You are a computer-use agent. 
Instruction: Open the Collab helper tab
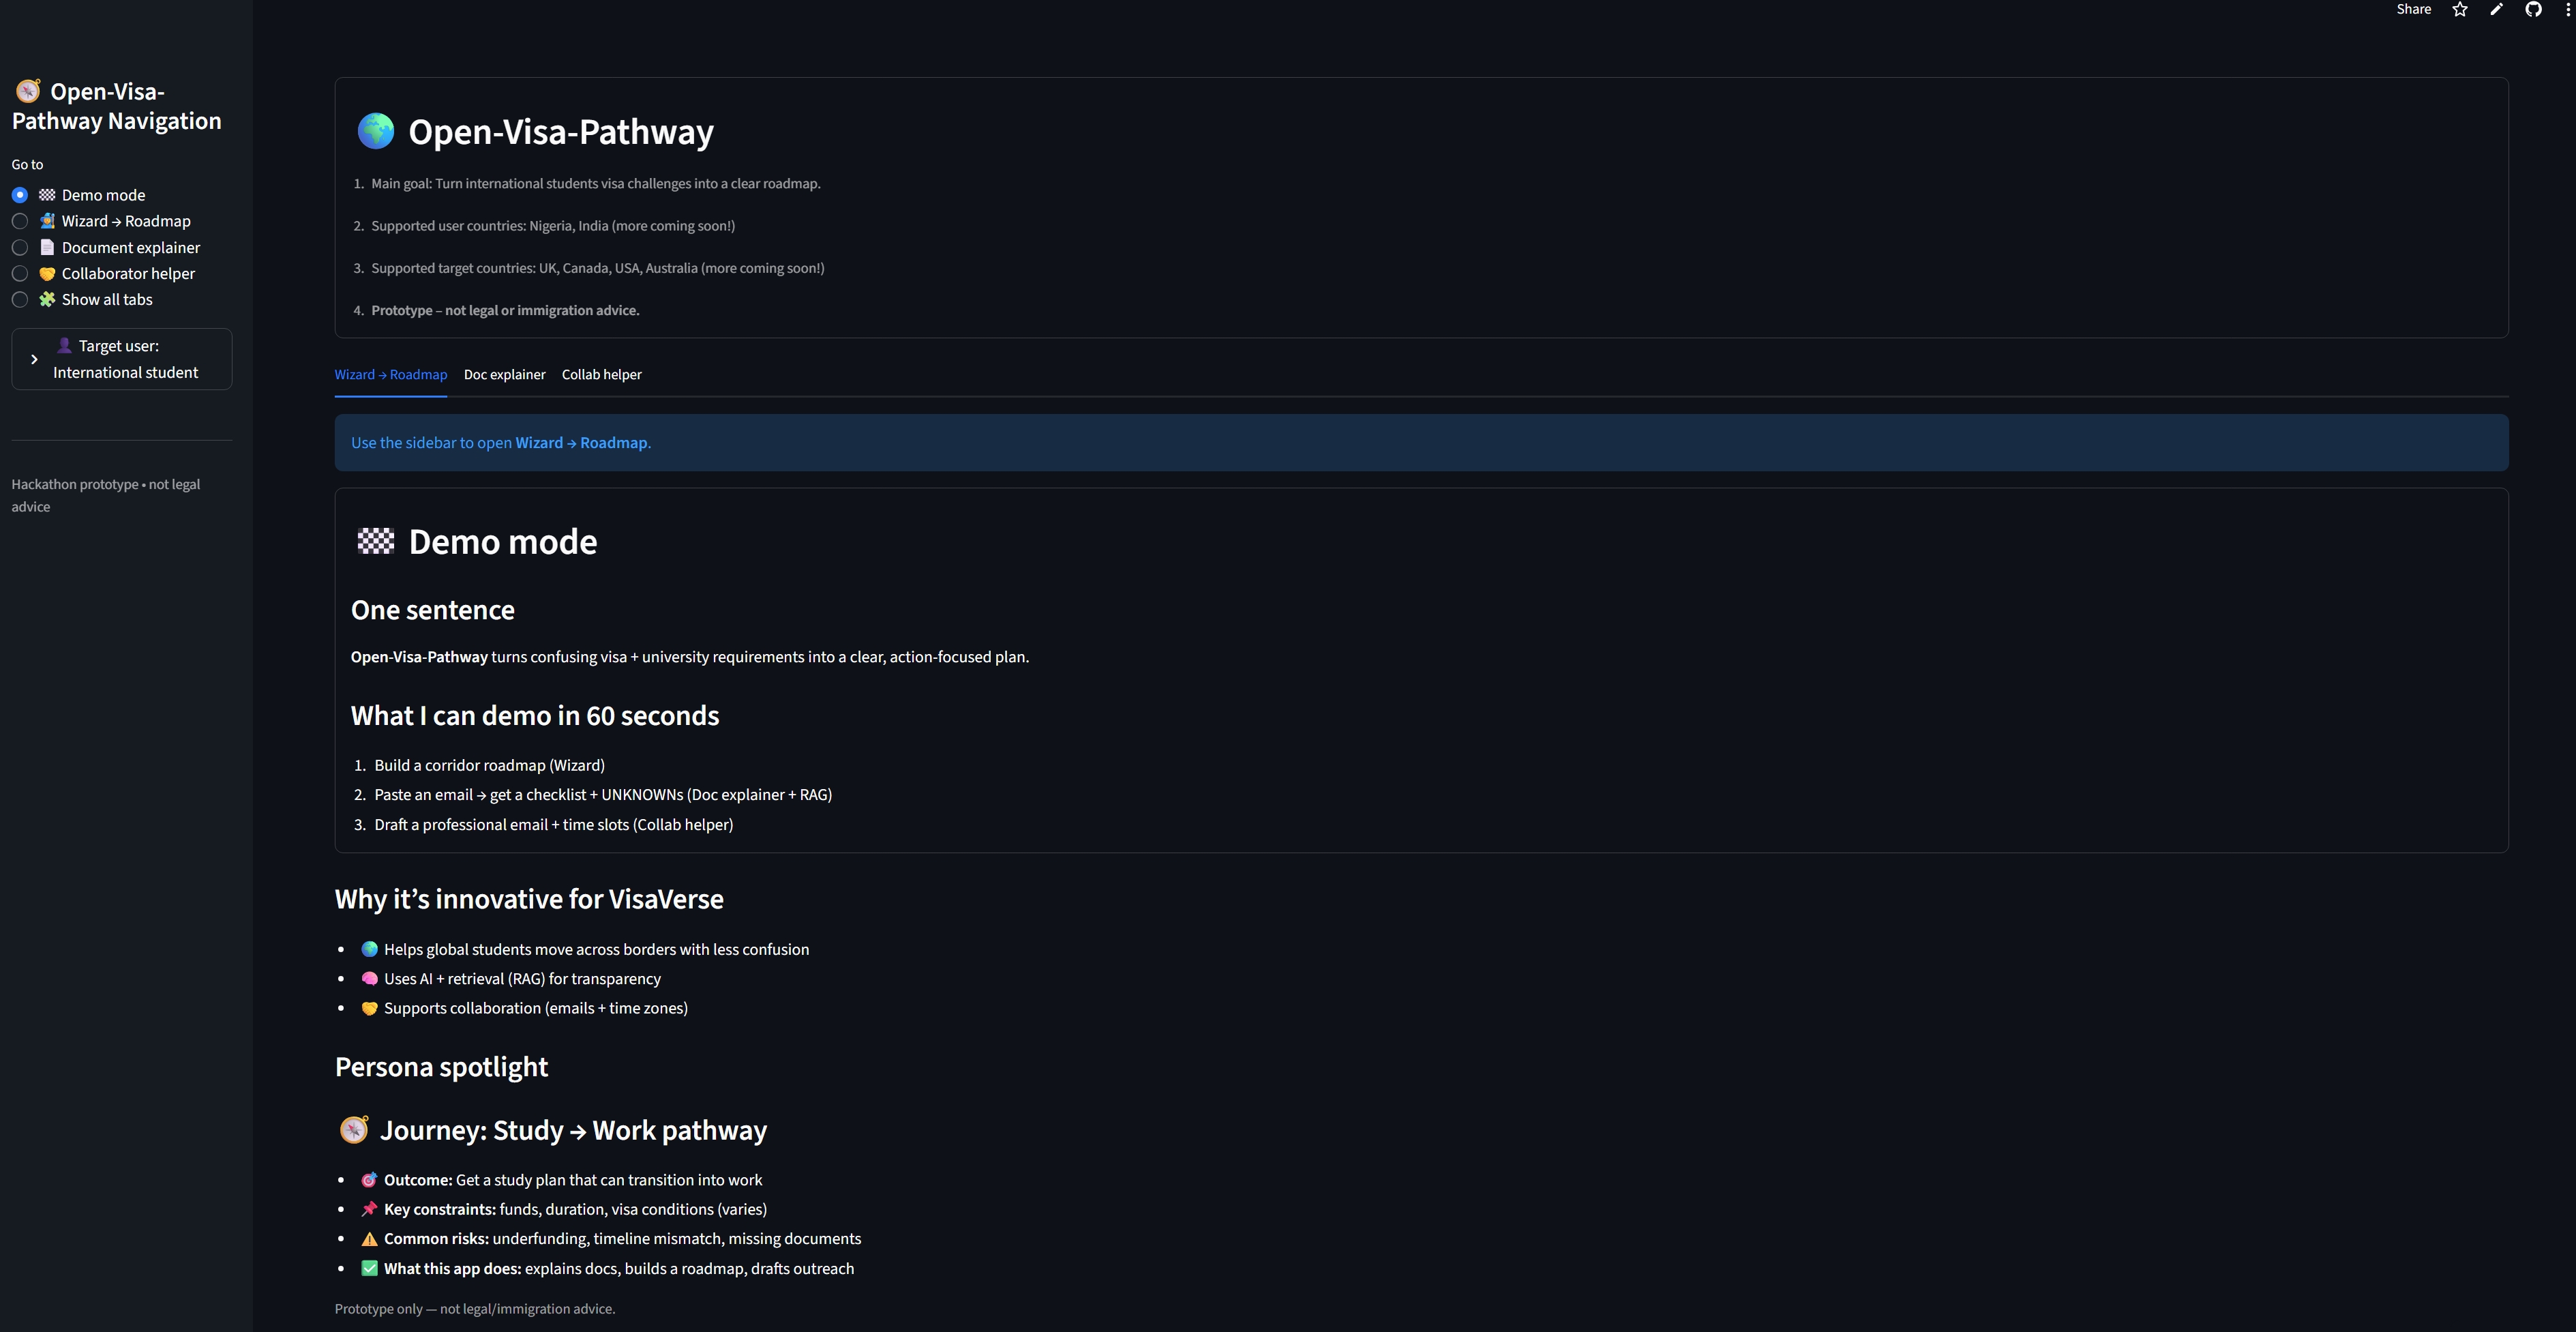click(x=601, y=375)
